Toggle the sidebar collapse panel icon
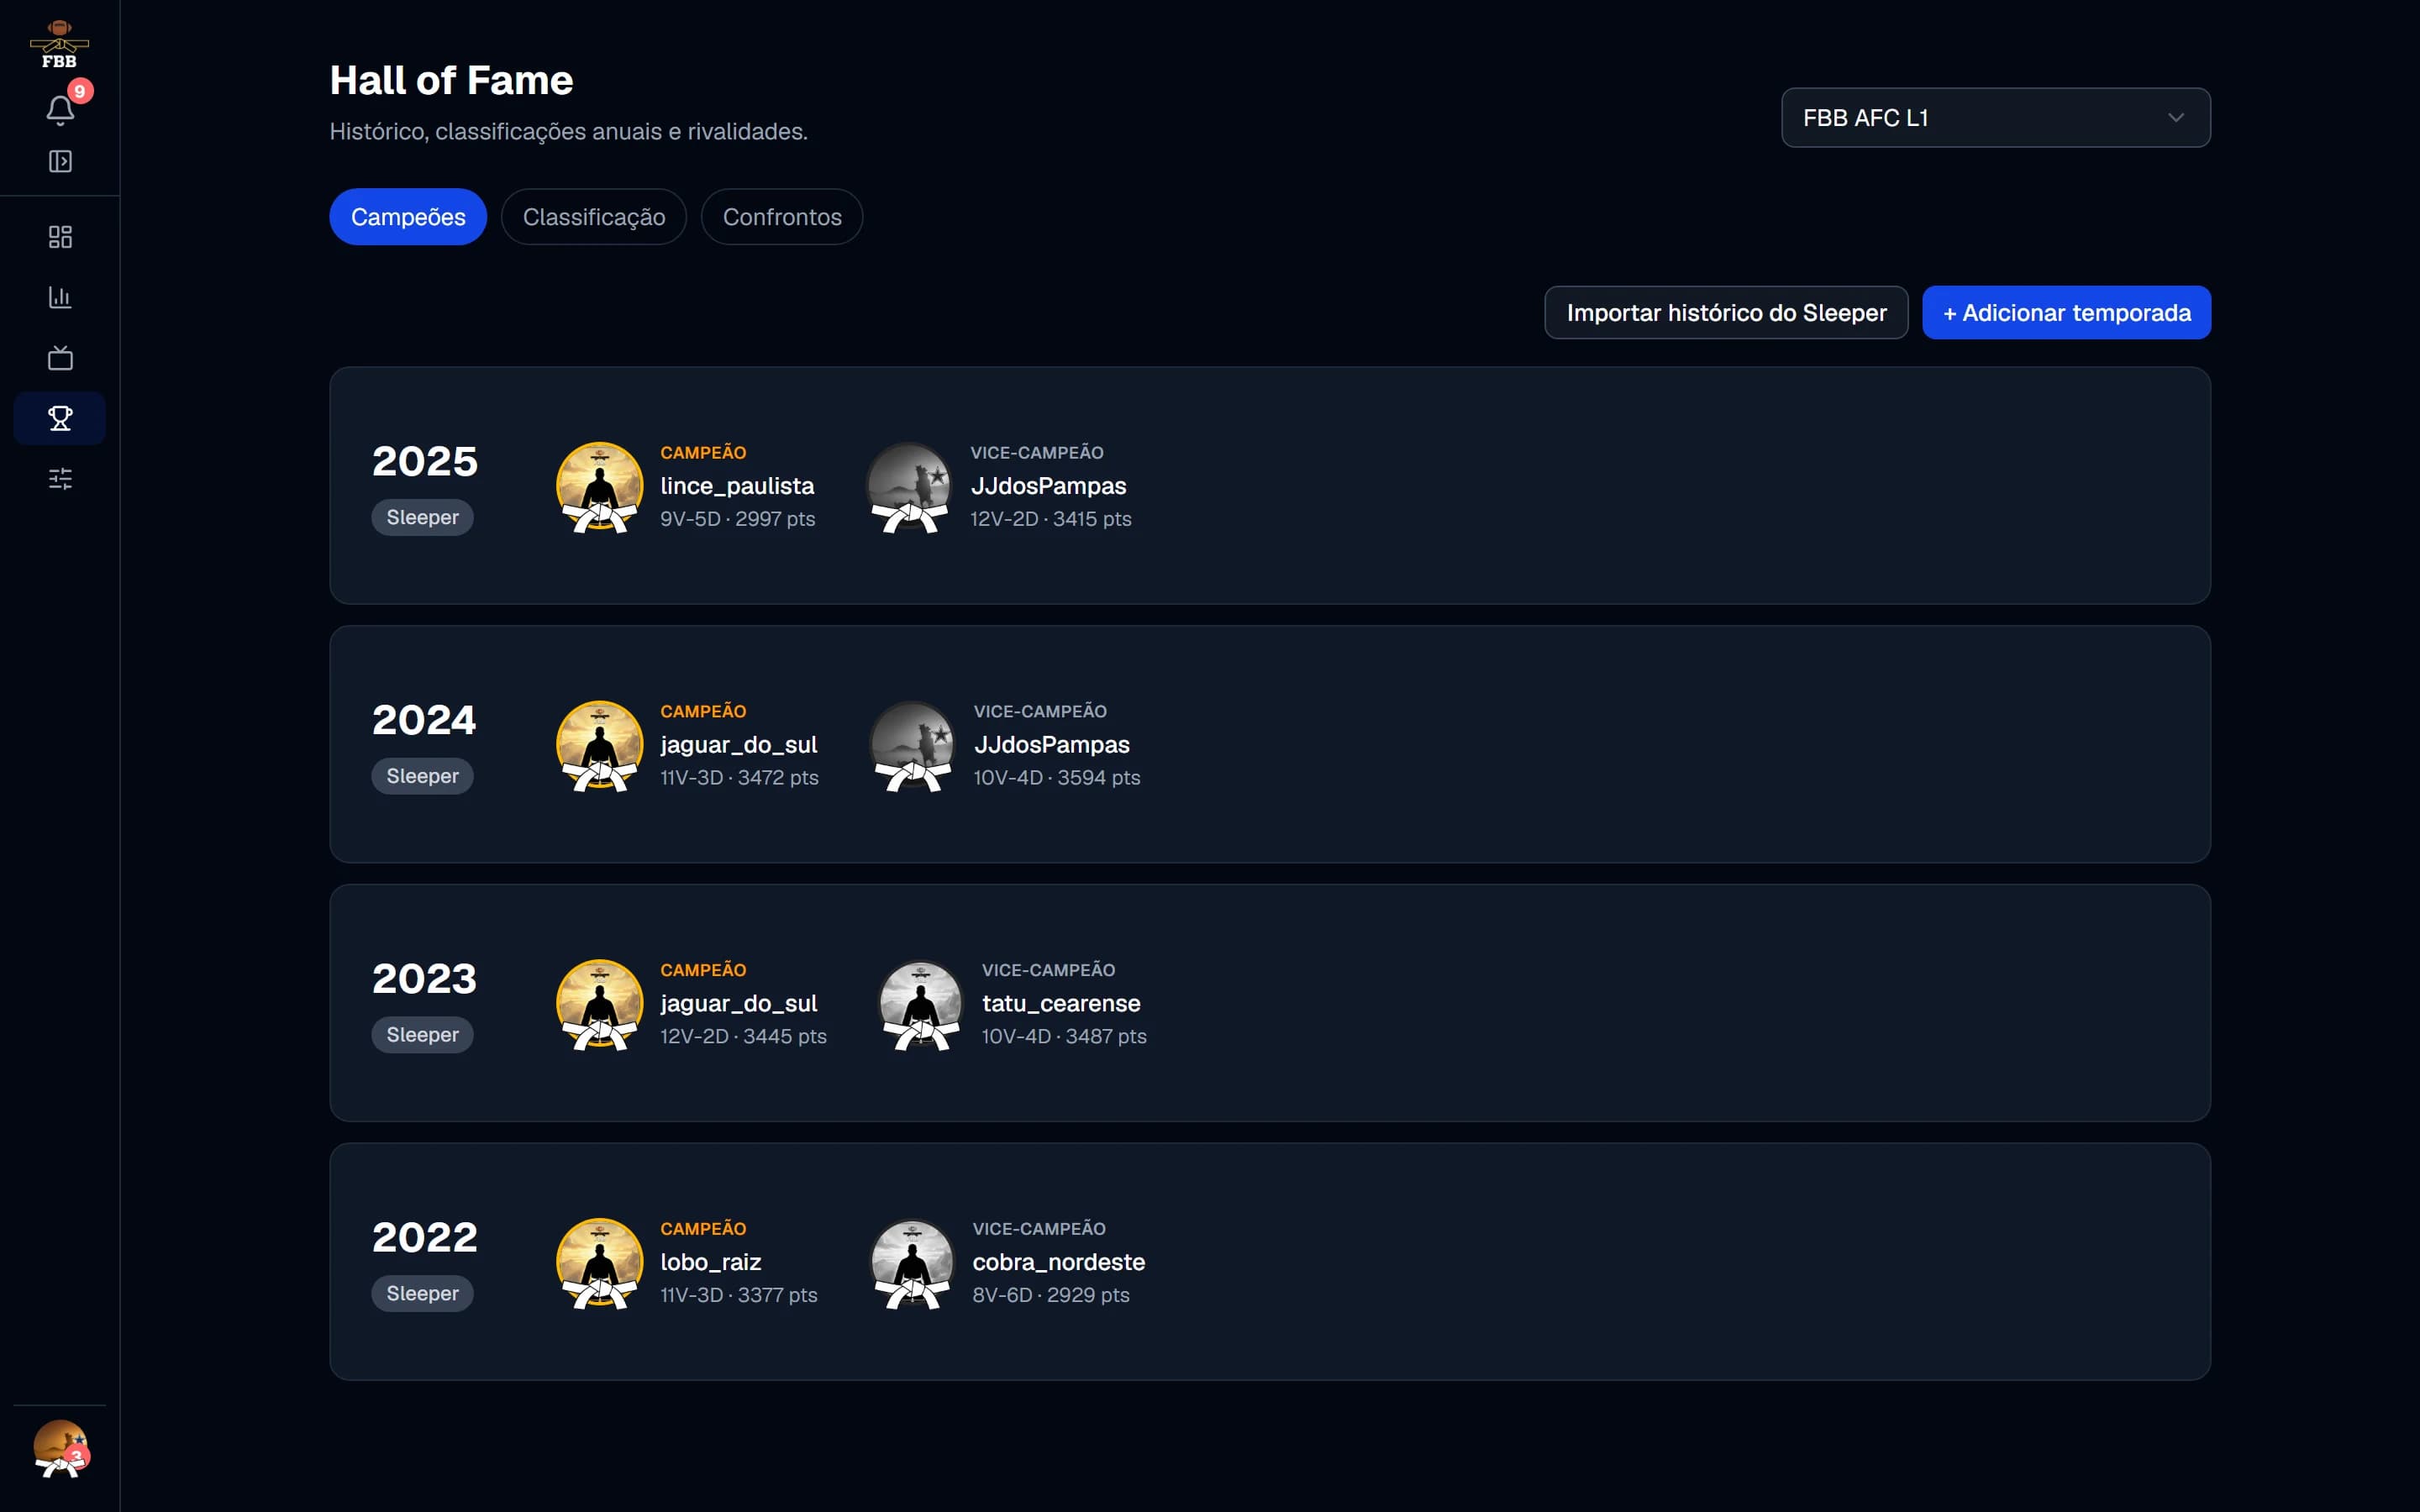2420x1512 pixels. (60, 161)
